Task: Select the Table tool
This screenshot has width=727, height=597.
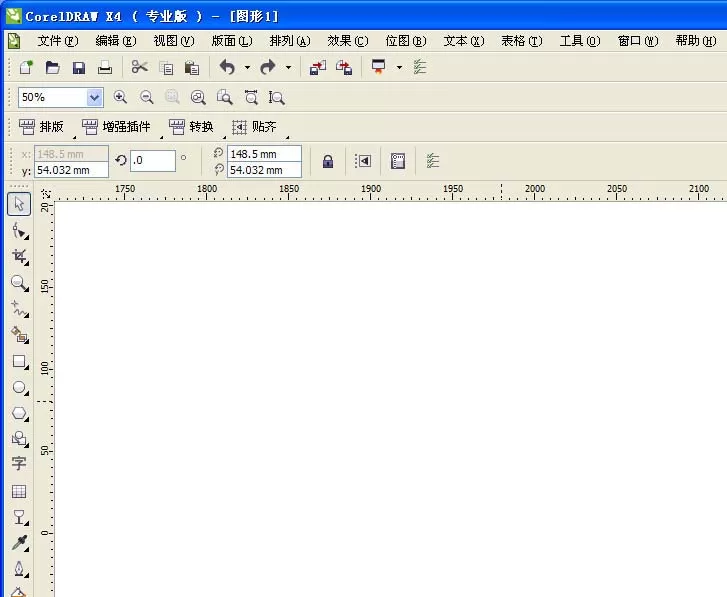Action: coord(19,491)
